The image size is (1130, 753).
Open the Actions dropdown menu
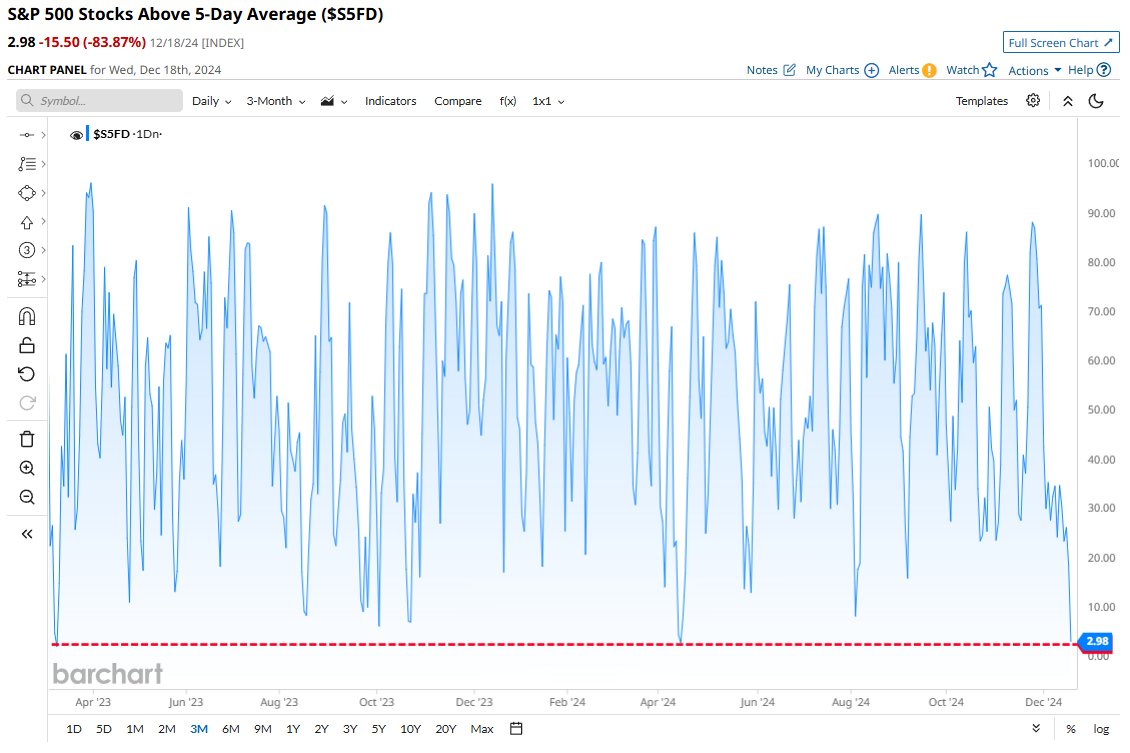pos(1035,70)
